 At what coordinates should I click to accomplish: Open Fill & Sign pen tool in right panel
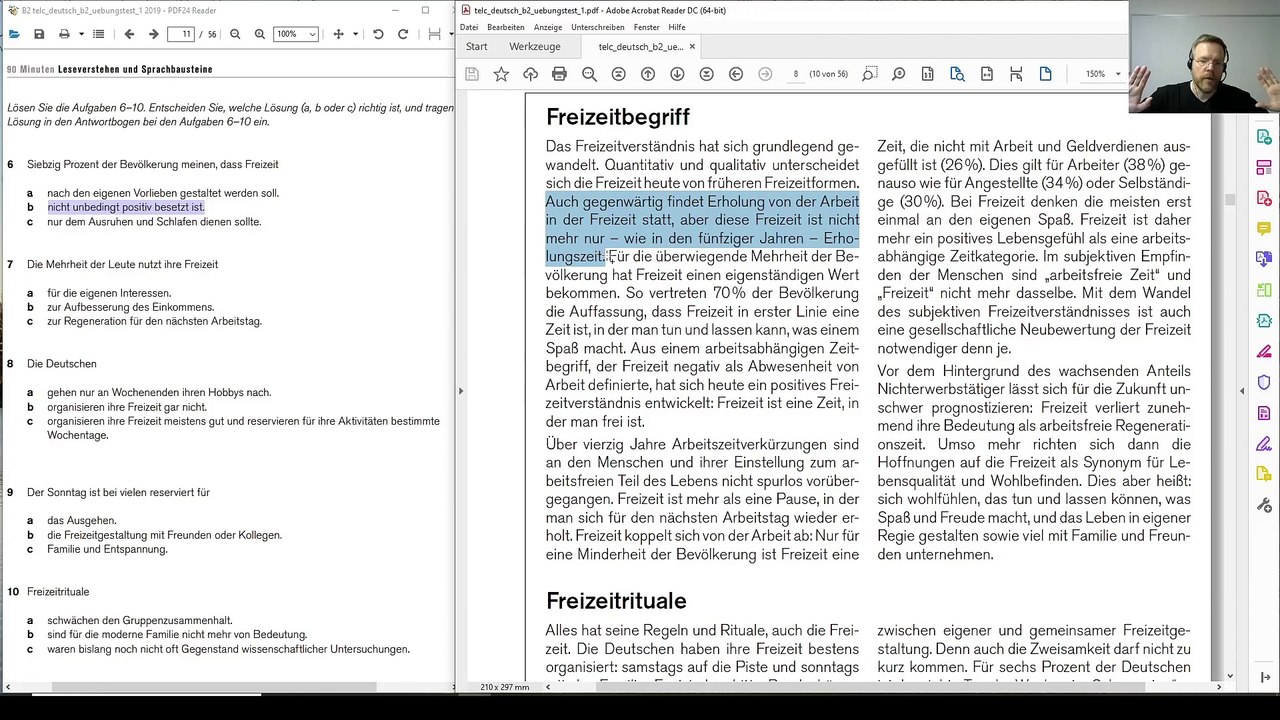(1264, 444)
